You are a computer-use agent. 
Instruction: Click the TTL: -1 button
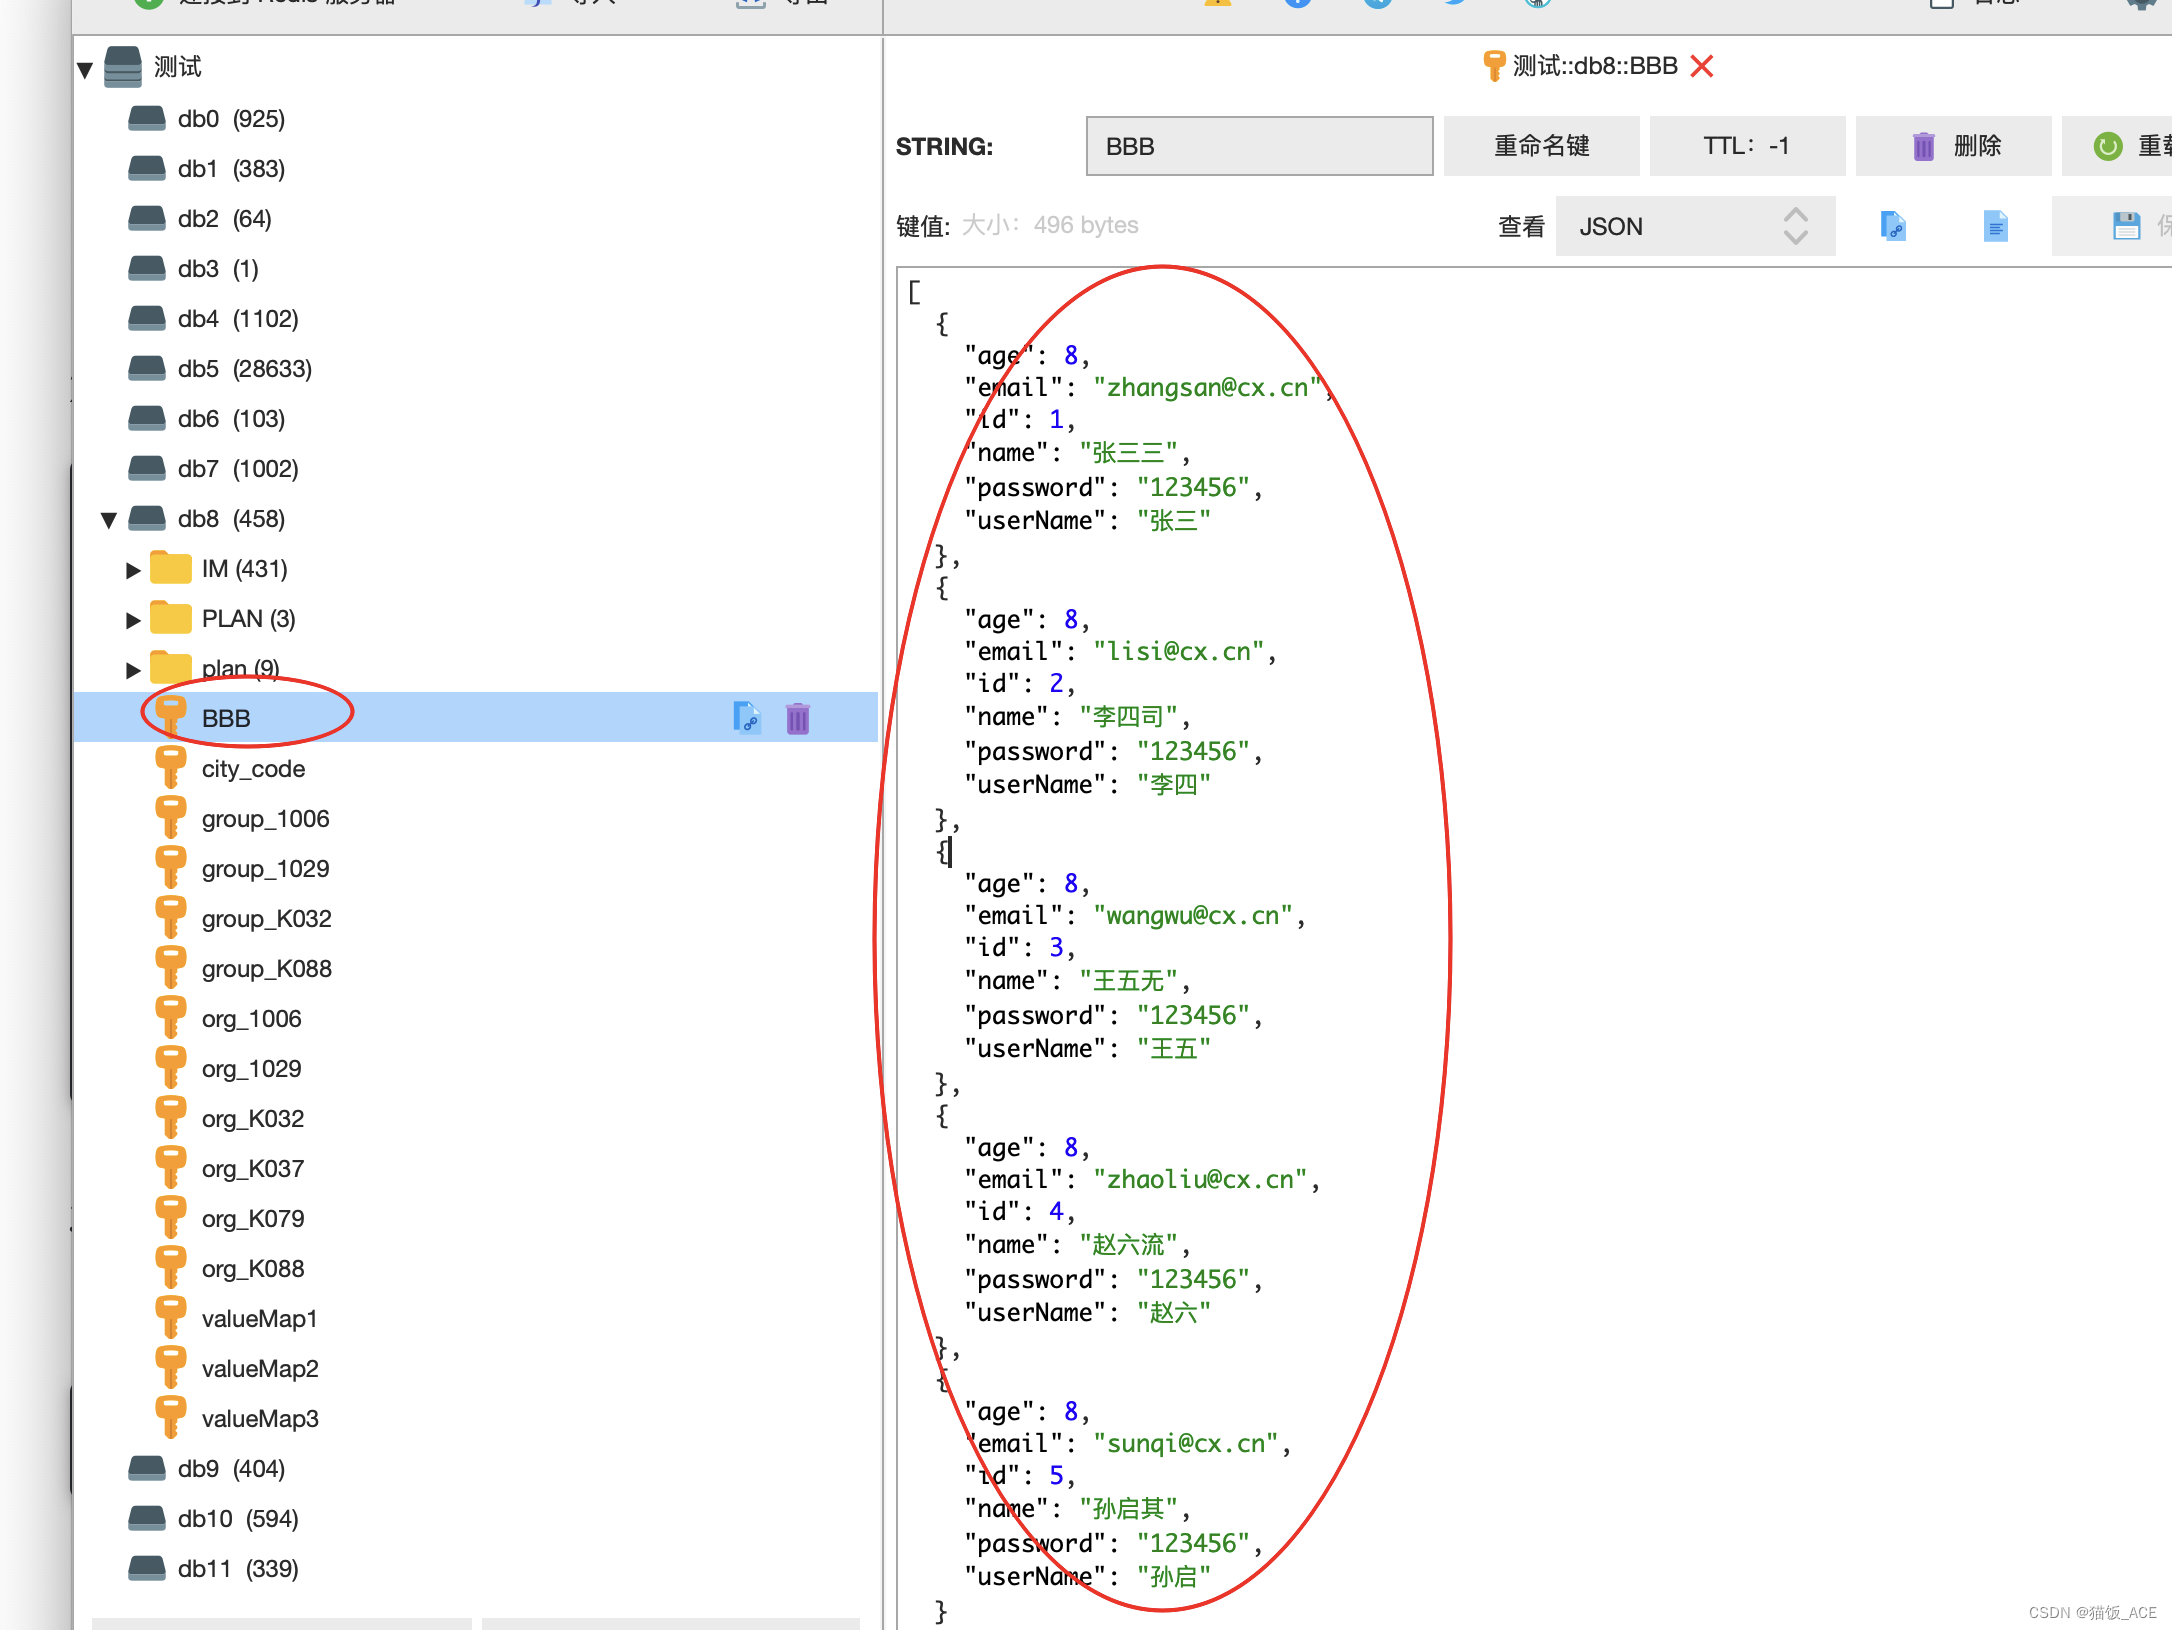pos(1747,146)
